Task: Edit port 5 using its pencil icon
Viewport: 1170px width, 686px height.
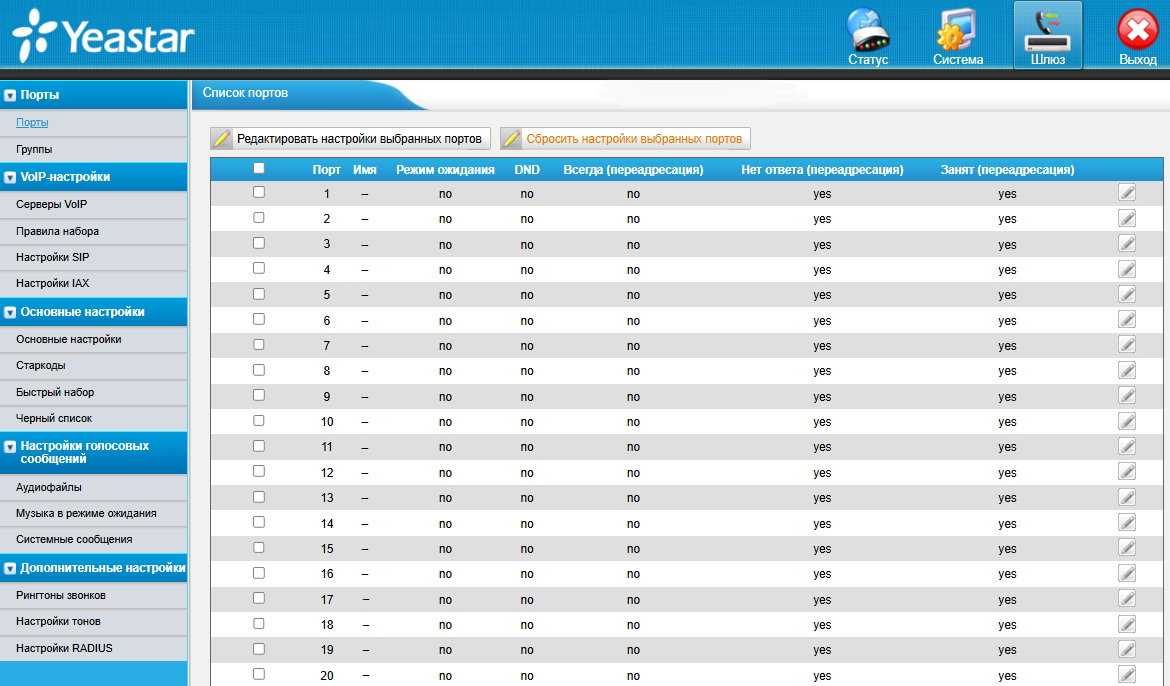Action: 1127,294
